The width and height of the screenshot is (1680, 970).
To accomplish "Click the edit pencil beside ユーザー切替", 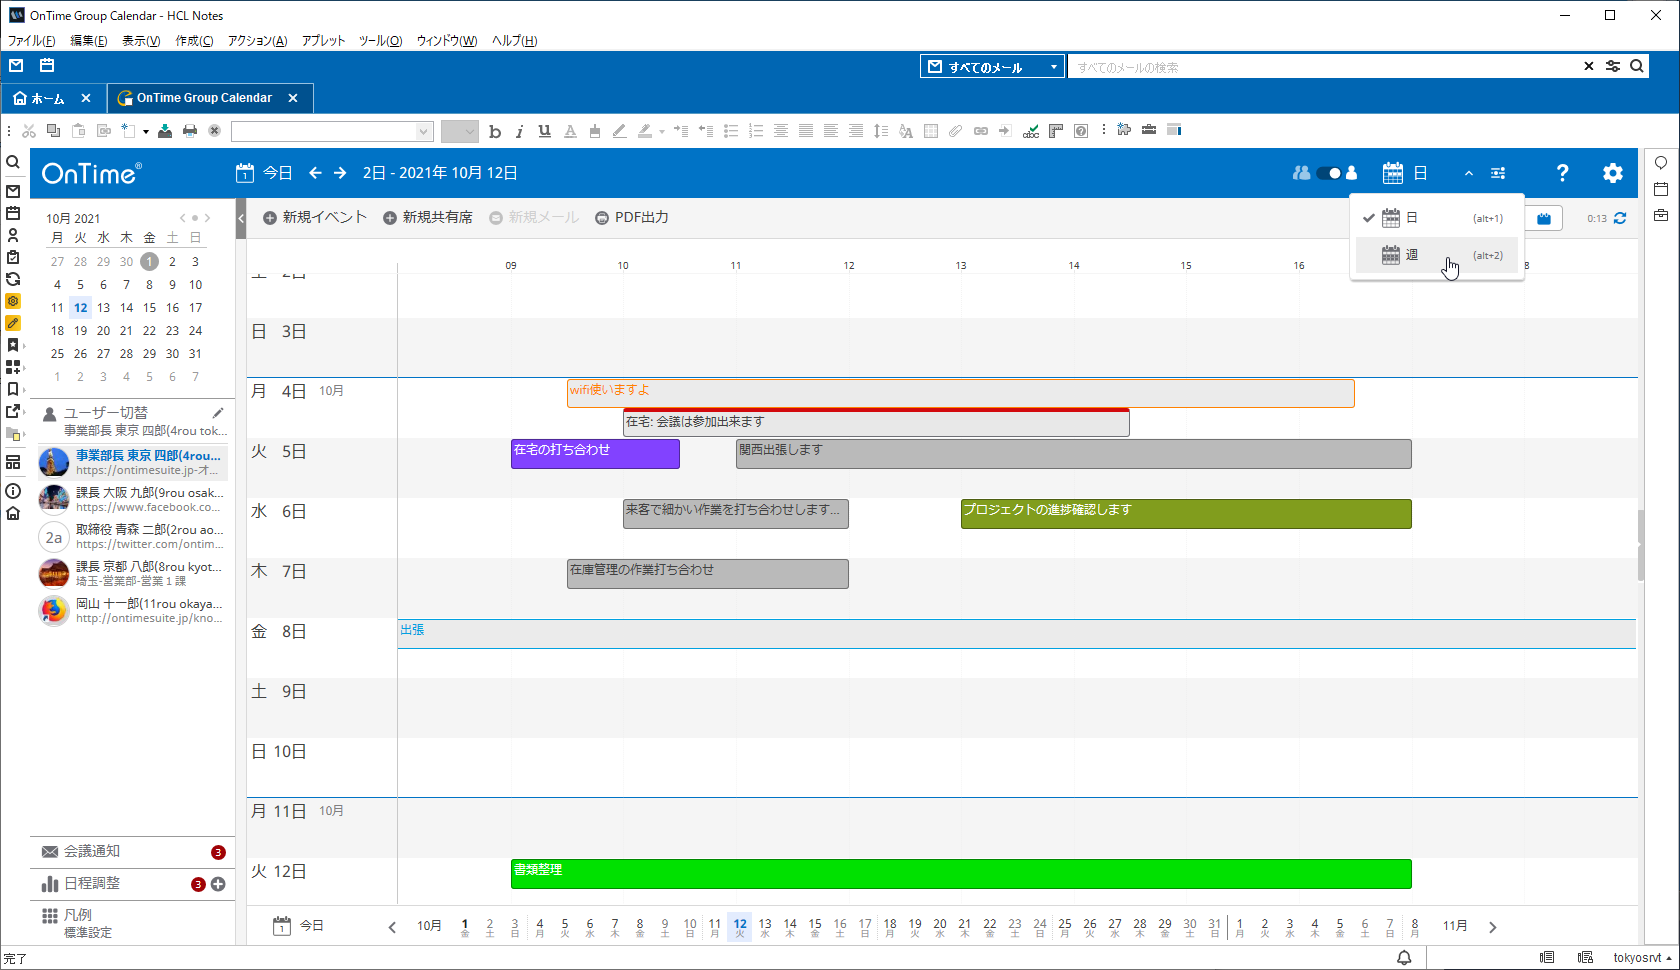I will click(x=218, y=413).
